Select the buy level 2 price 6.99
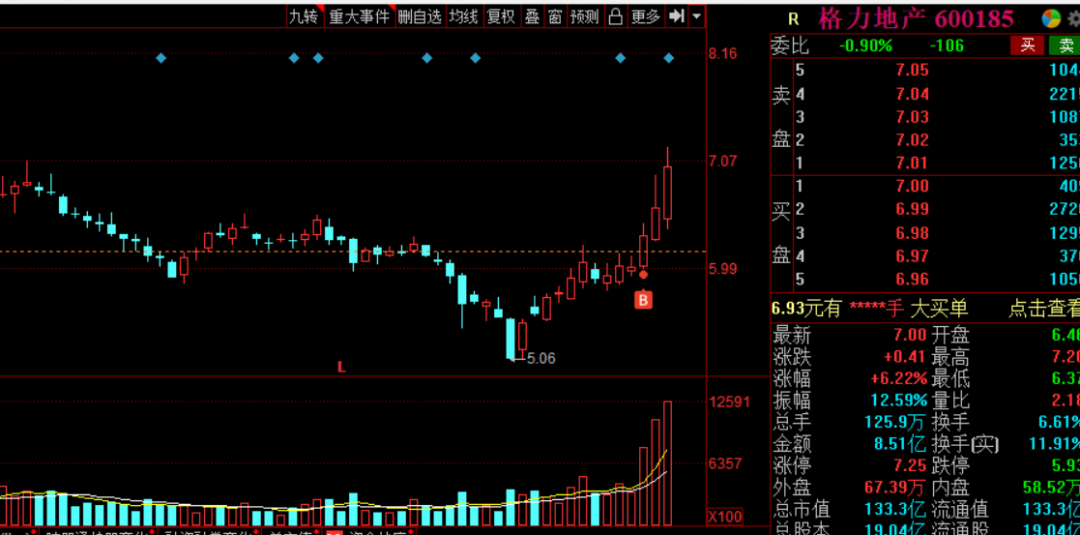 point(912,209)
